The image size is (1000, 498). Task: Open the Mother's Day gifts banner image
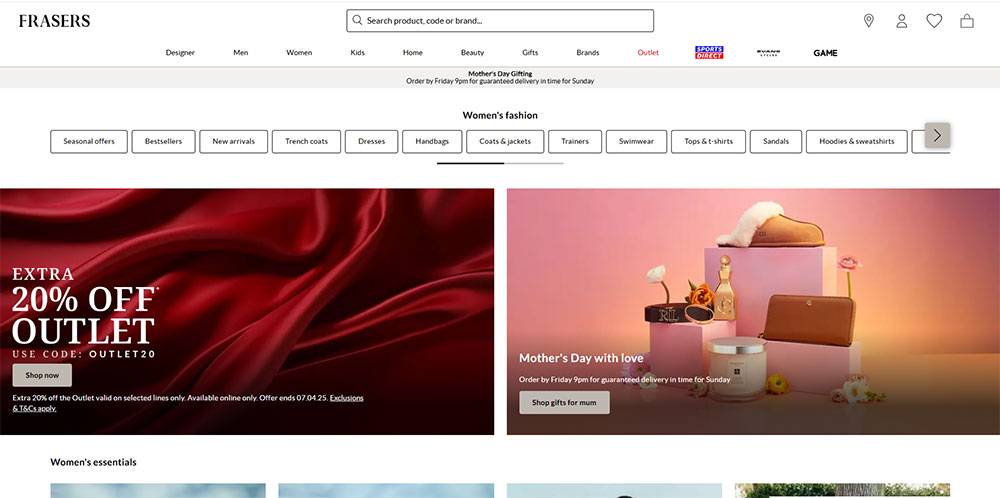pyautogui.click(x=753, y=311)
